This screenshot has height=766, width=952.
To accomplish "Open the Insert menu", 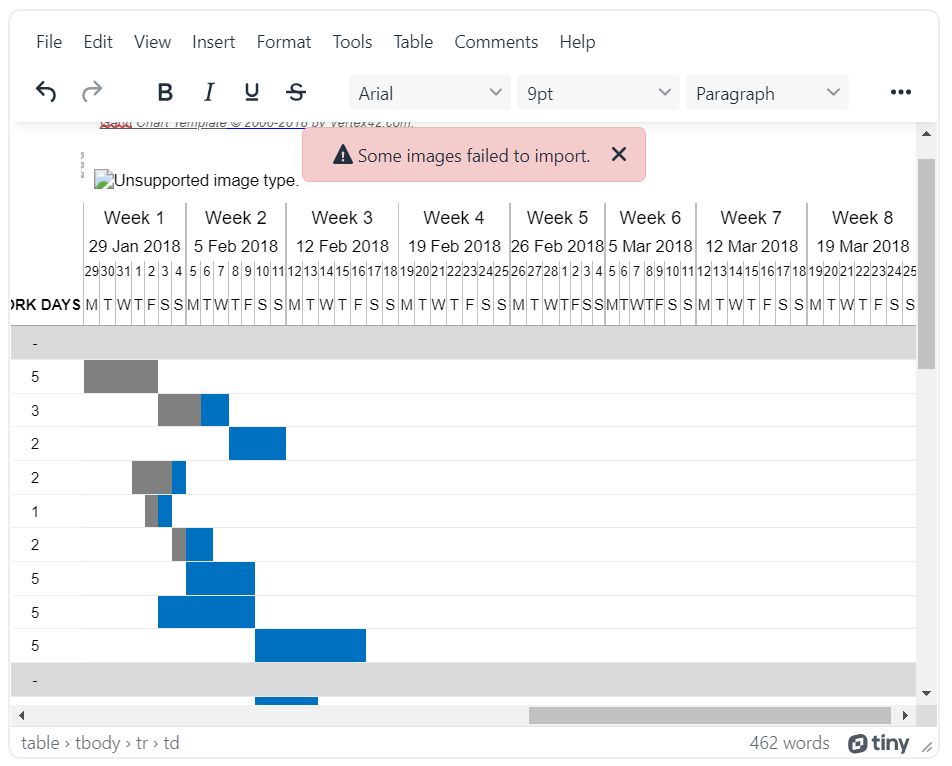I will pos(214,42).
